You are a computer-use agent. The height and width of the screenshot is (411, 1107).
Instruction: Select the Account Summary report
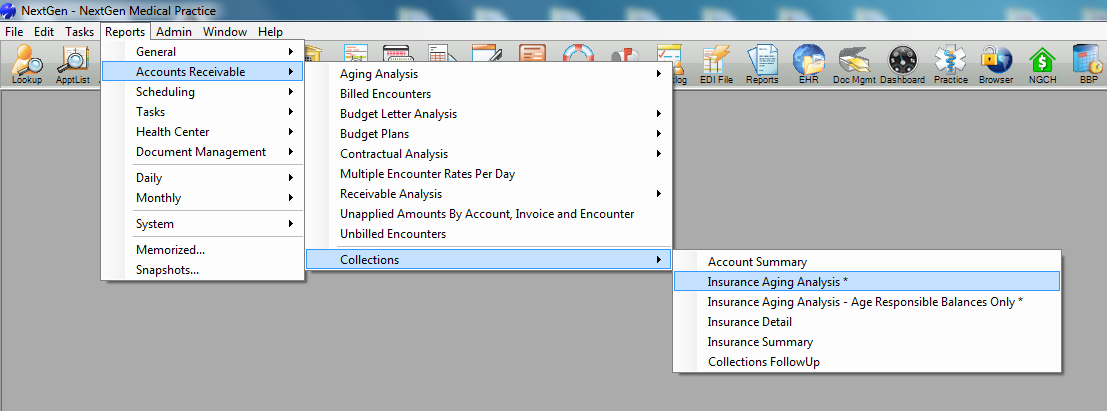(867, 262)
